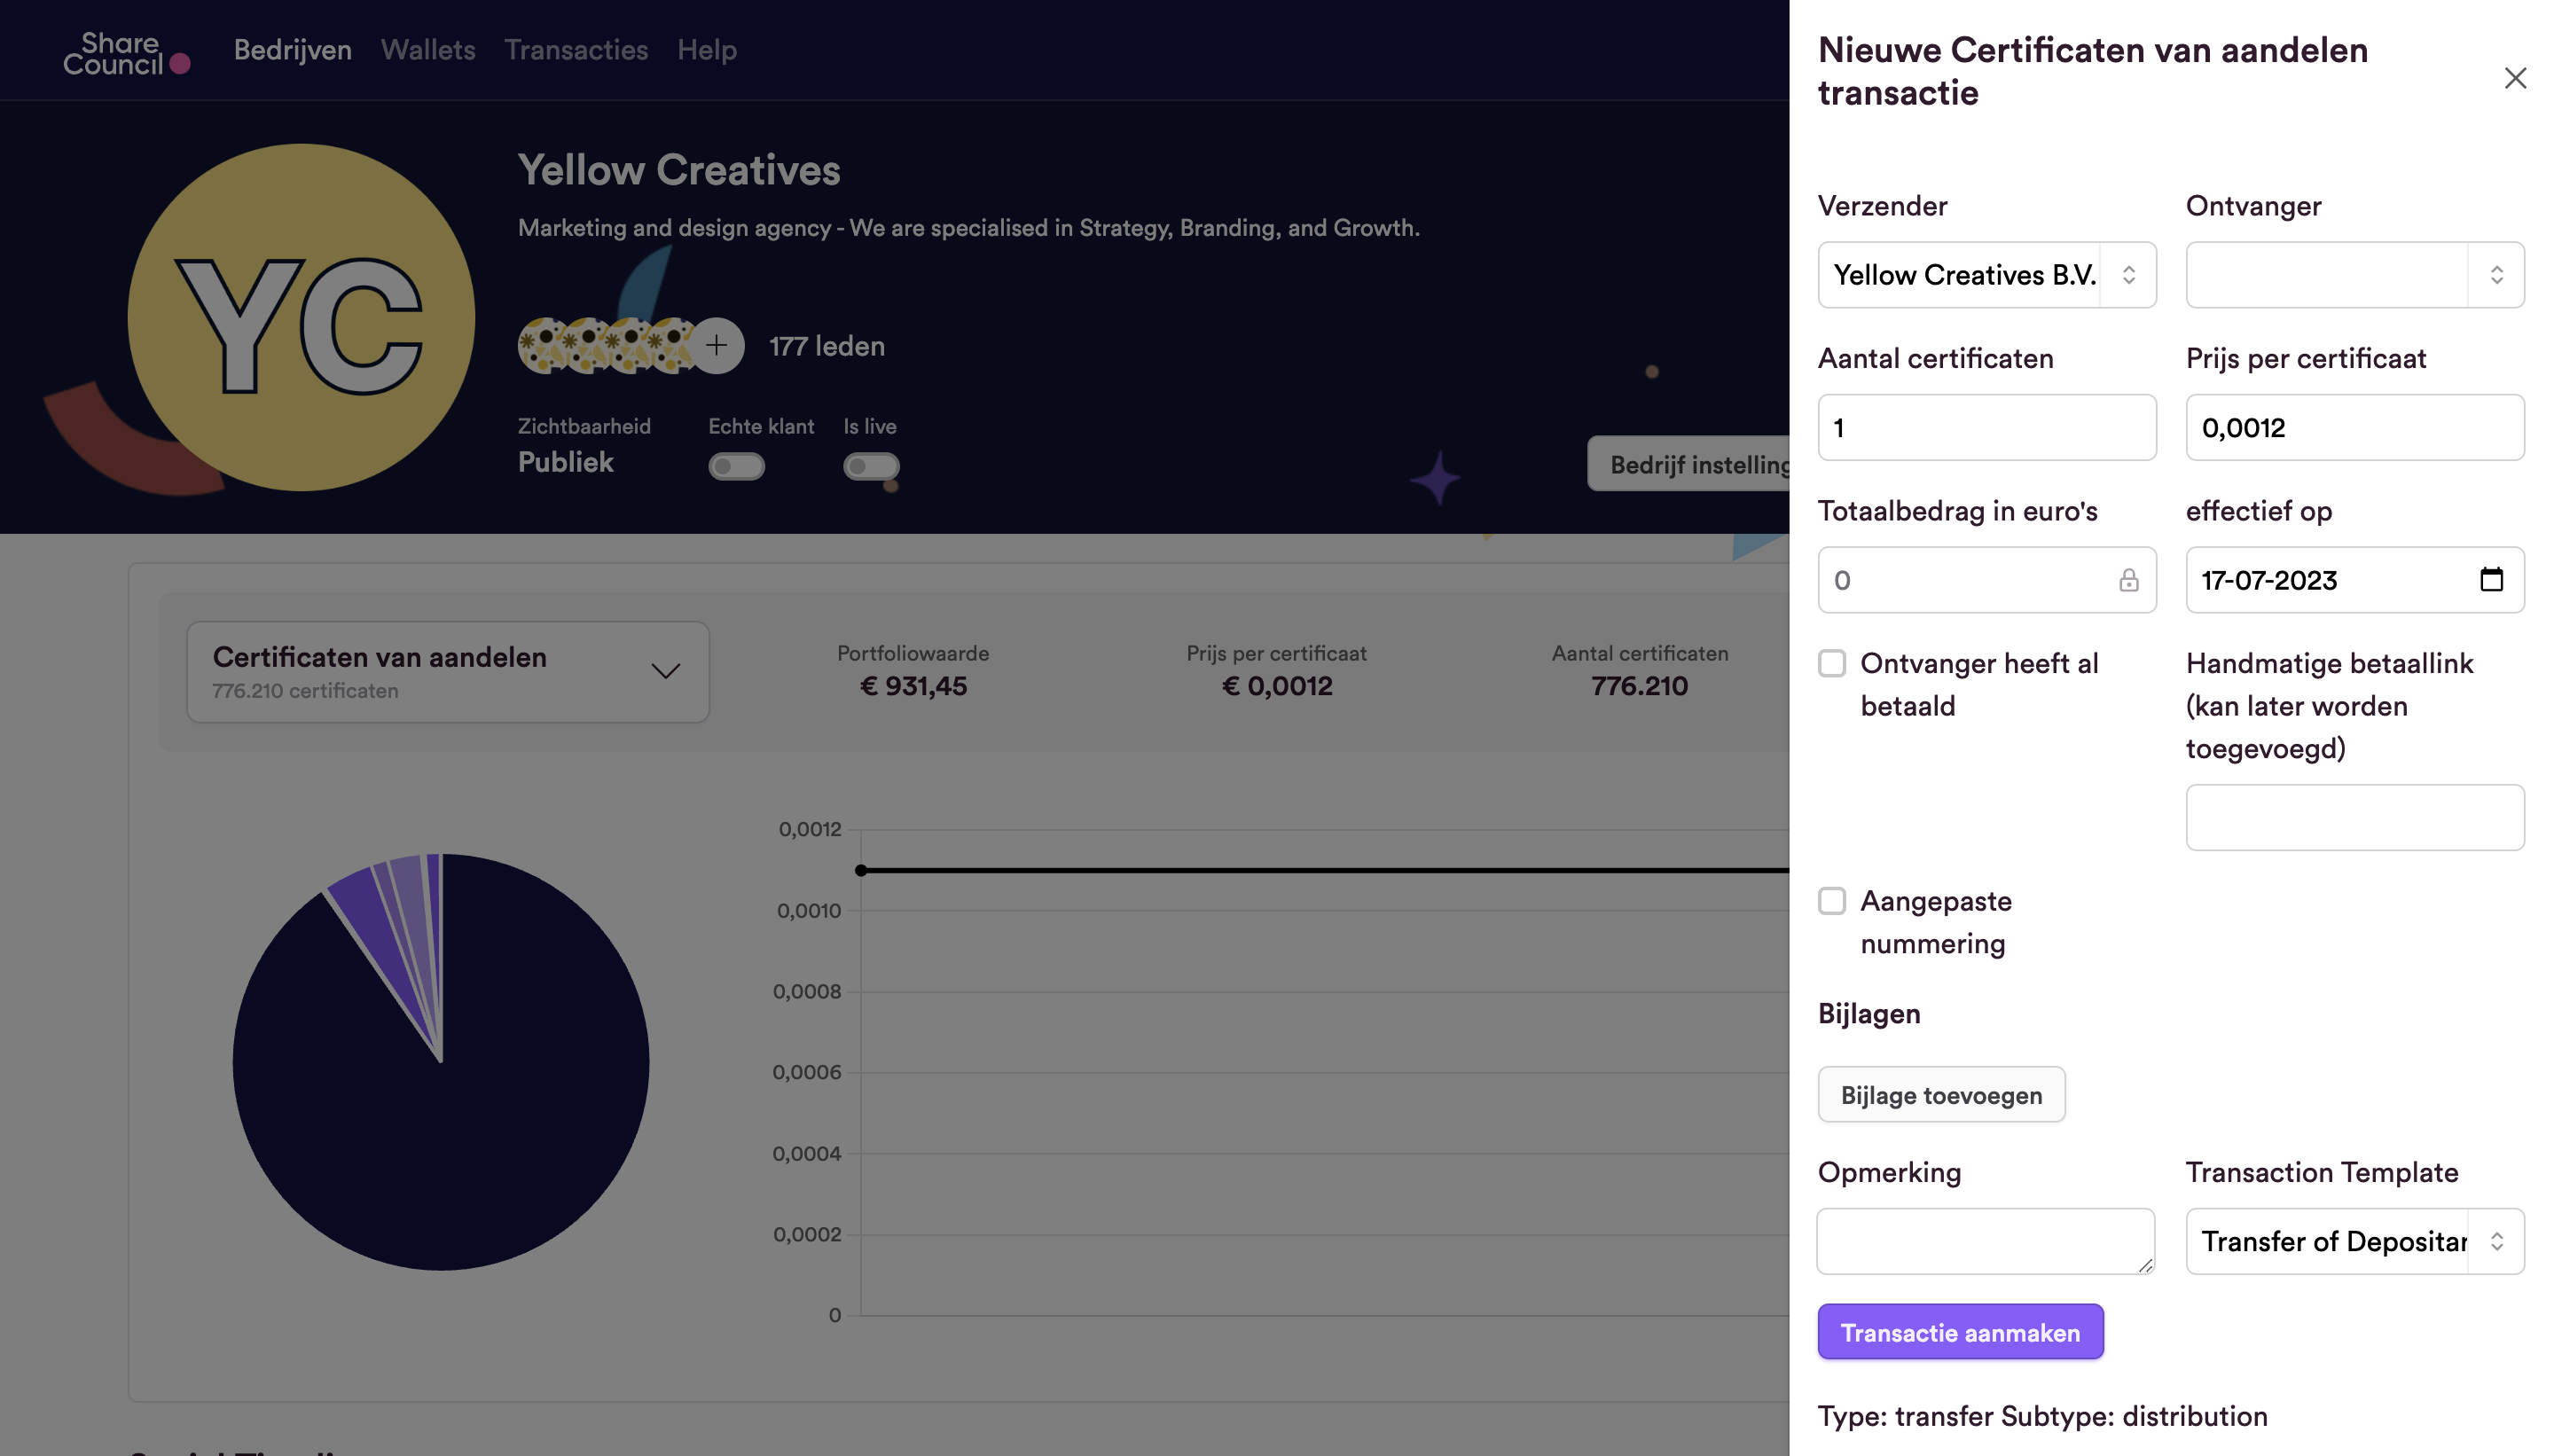Click the Aantal certificaten input field
The height and width of the screenshot is (1456, 2554).
click(1987, 428)
